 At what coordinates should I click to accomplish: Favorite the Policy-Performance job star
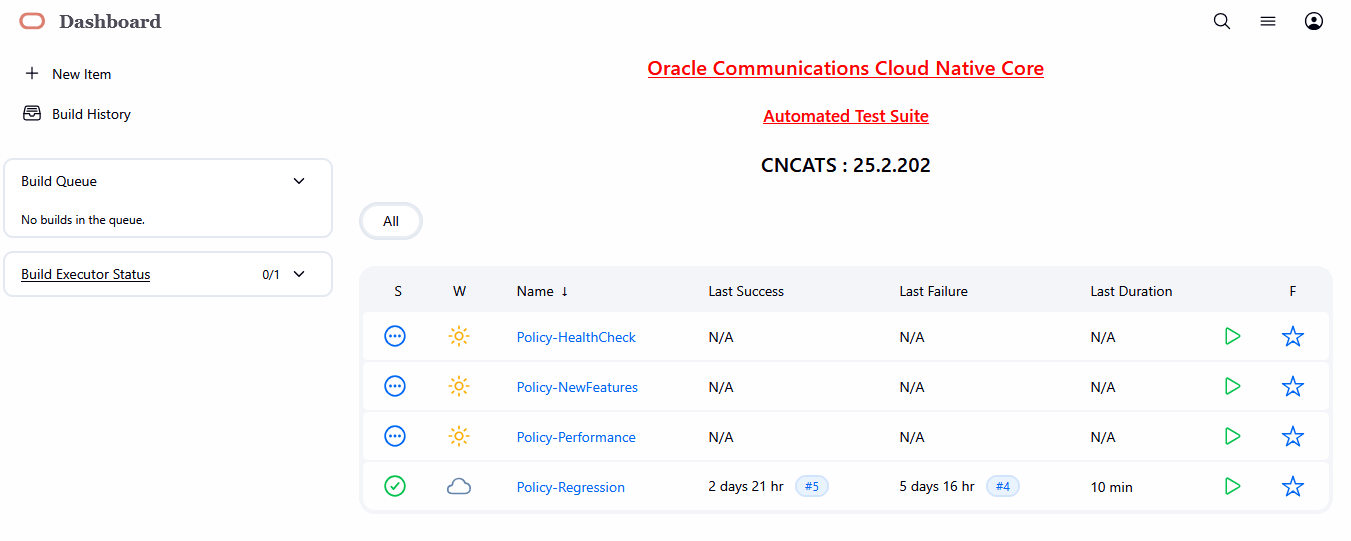click(1293, 436)
